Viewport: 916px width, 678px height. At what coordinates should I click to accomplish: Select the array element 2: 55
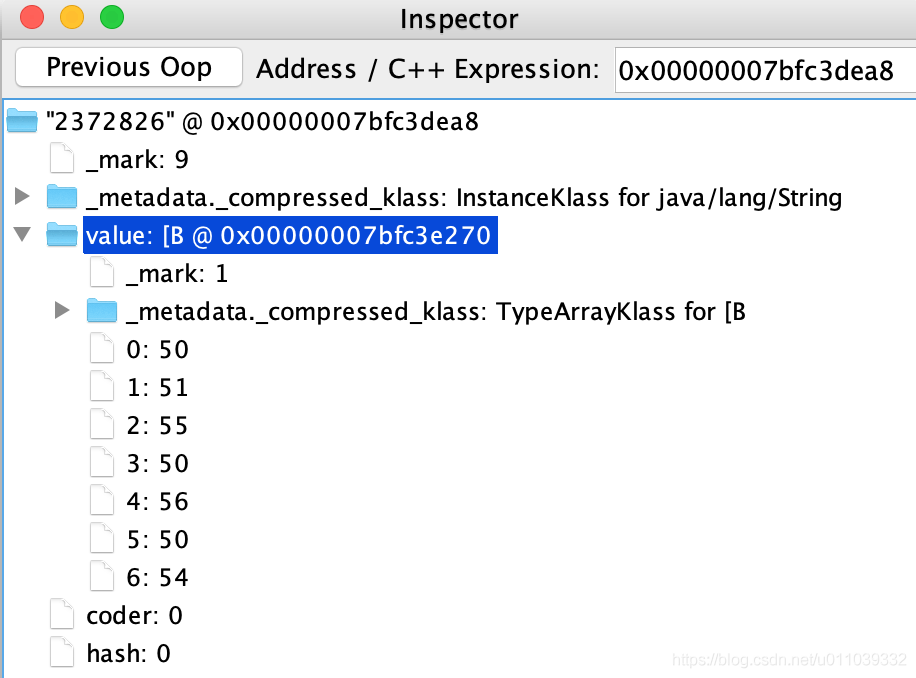click(158, 425)
